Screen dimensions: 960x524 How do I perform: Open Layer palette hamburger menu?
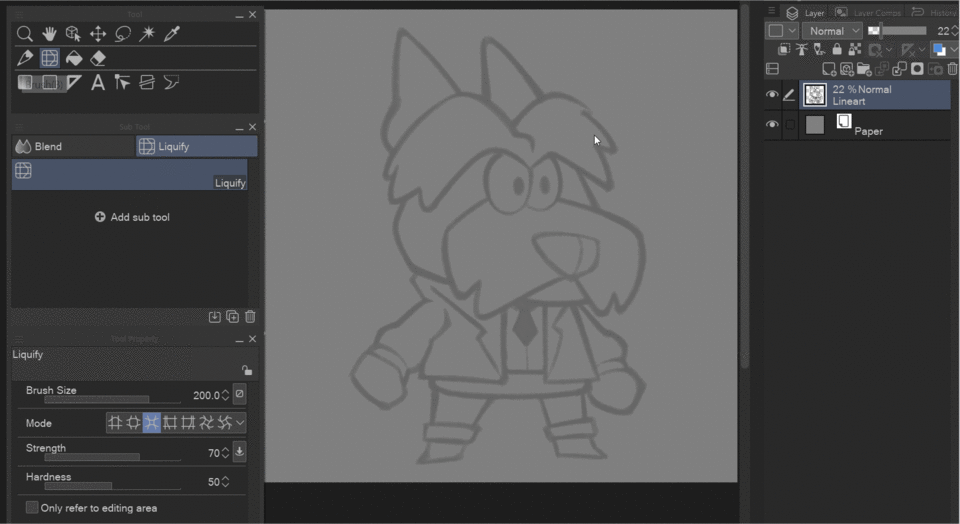point(771,11)
